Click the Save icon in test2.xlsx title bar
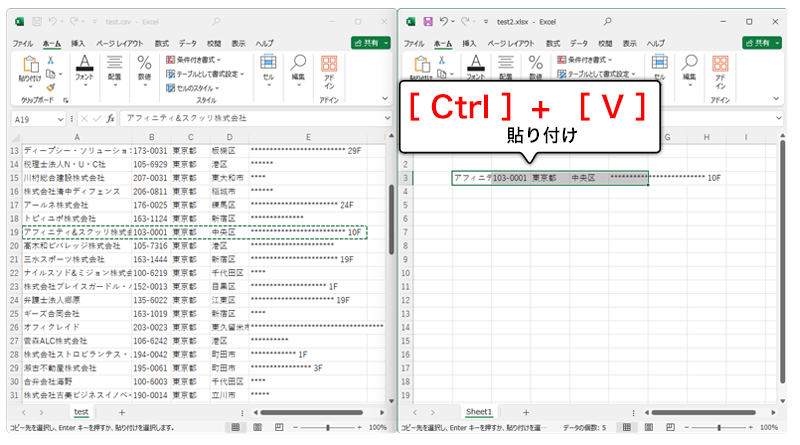The width and height of the screenshot is (800, 445). click(x=428, y=20)
